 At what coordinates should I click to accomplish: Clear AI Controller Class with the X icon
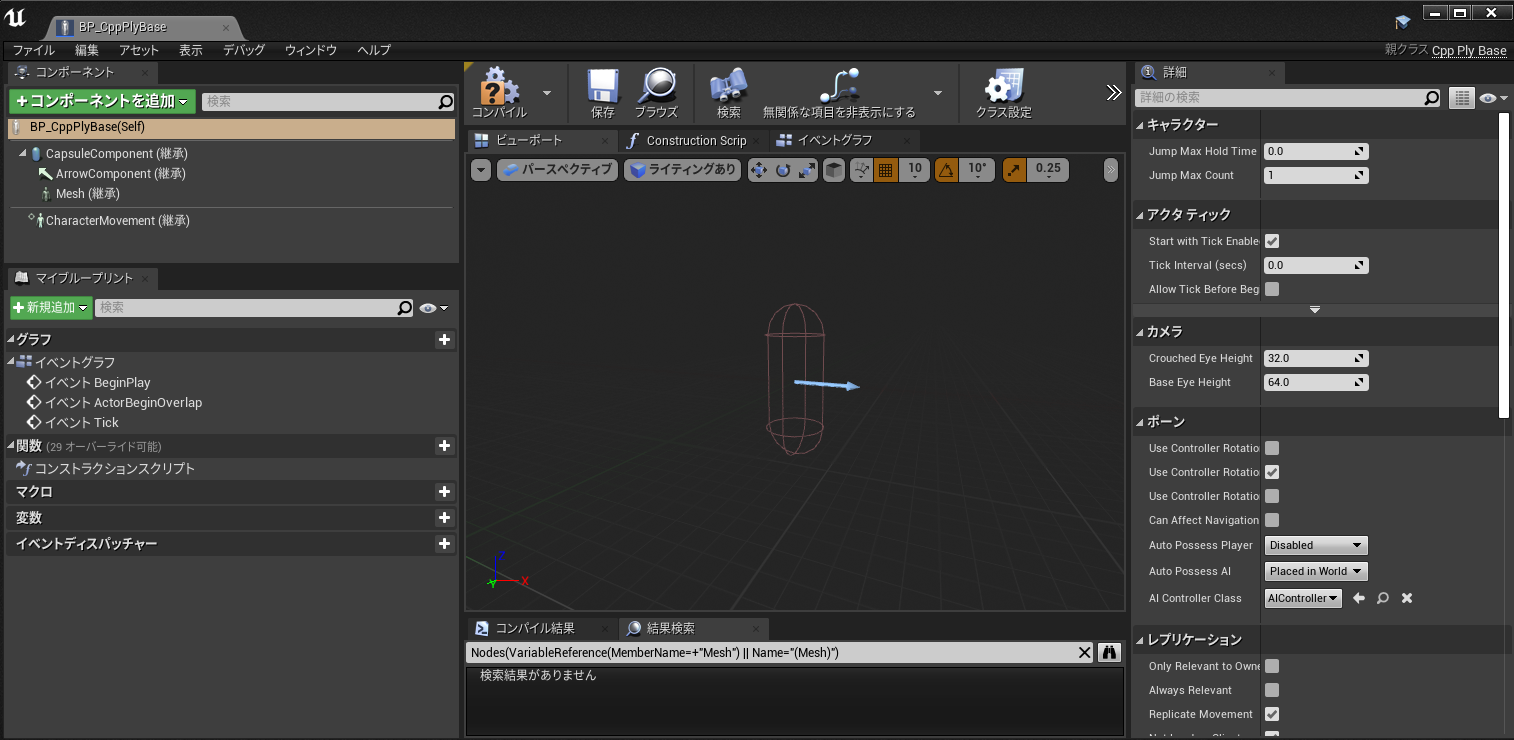(1407, 598)
